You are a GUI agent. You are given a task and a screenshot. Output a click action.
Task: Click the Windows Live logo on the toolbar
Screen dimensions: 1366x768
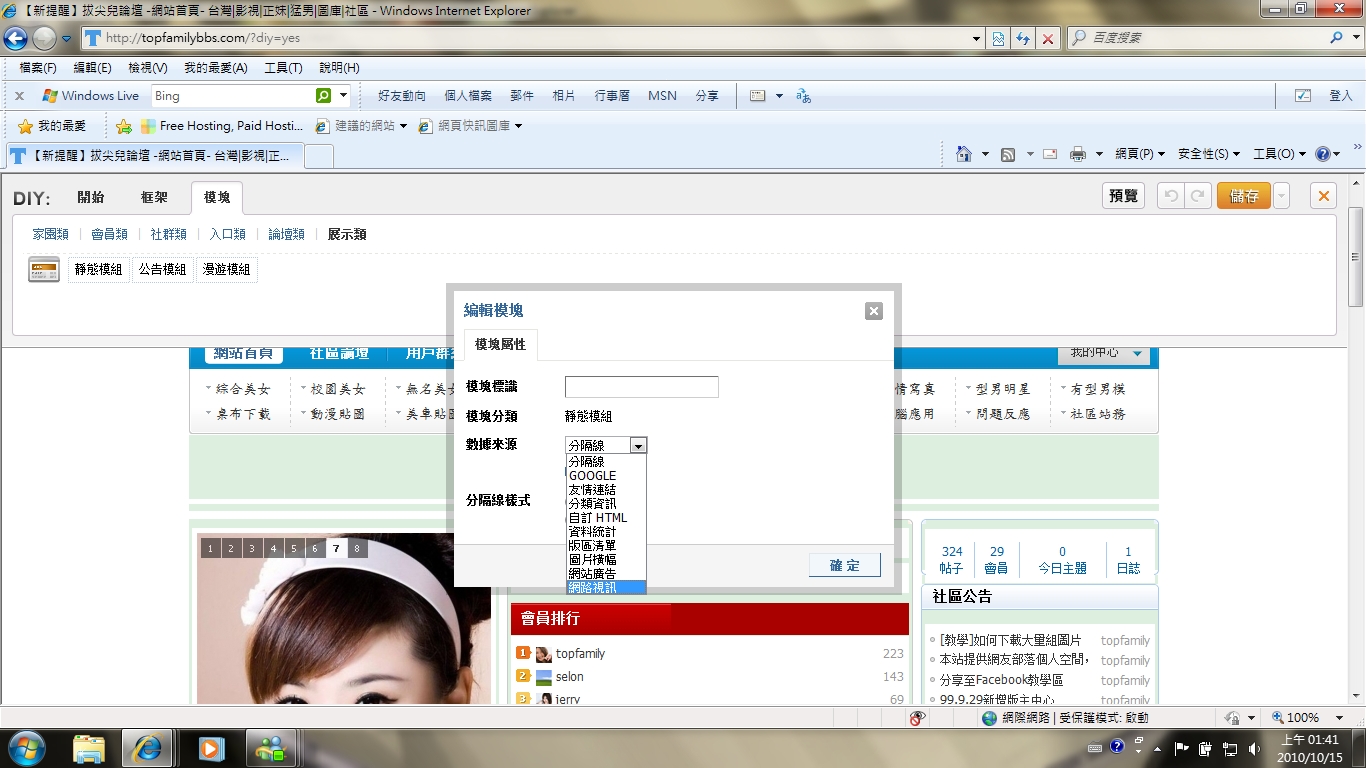point(91,96)
